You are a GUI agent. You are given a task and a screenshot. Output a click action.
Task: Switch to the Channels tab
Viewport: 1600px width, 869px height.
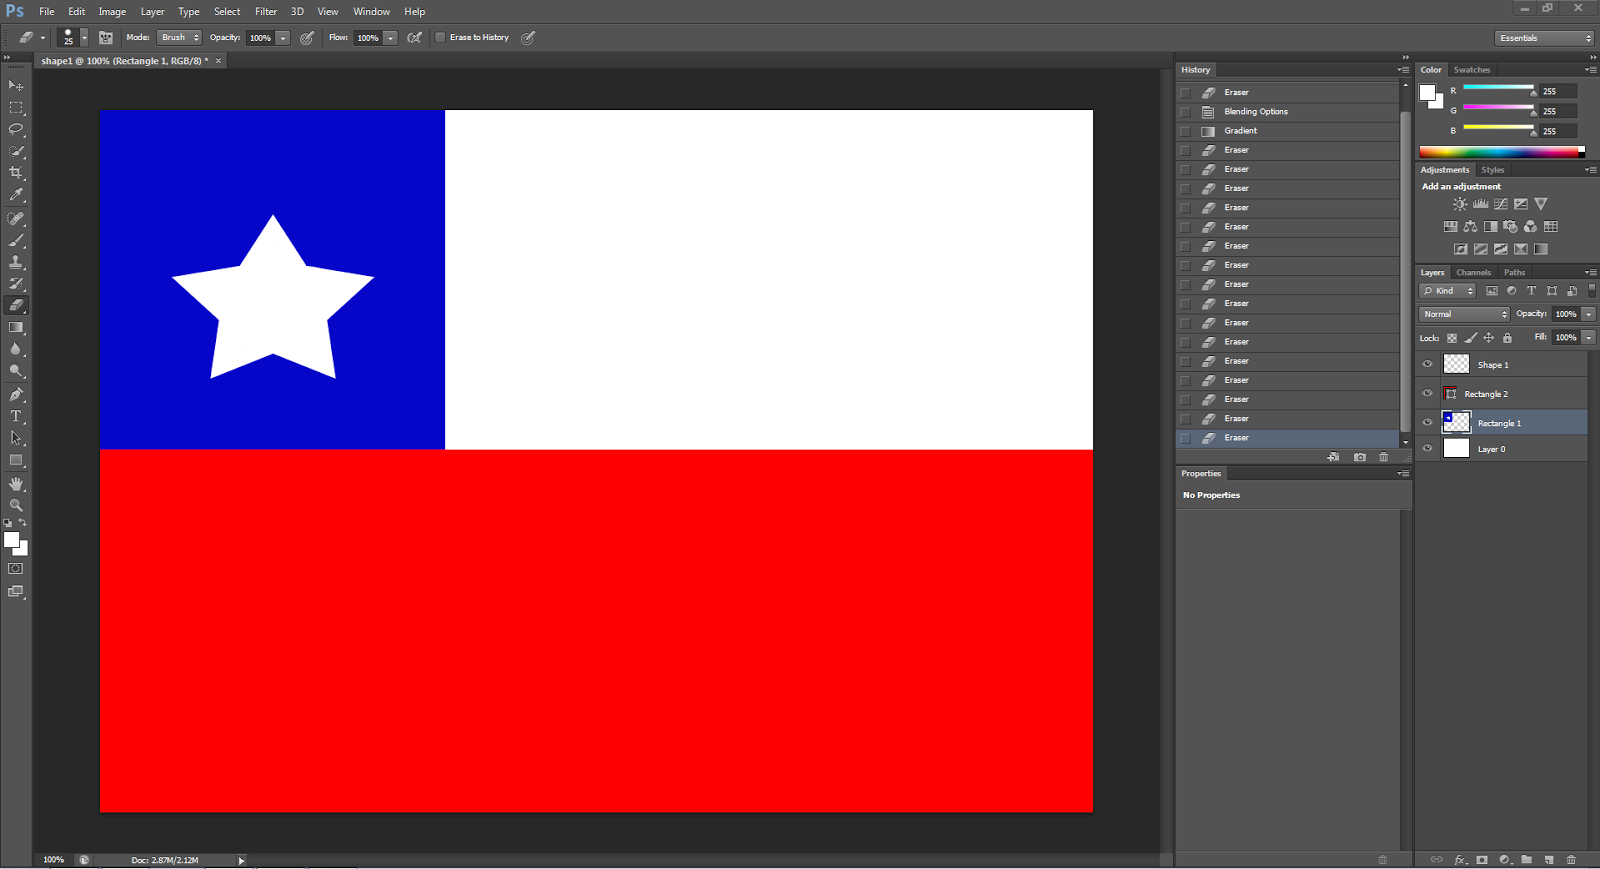tap(1473, 272)
